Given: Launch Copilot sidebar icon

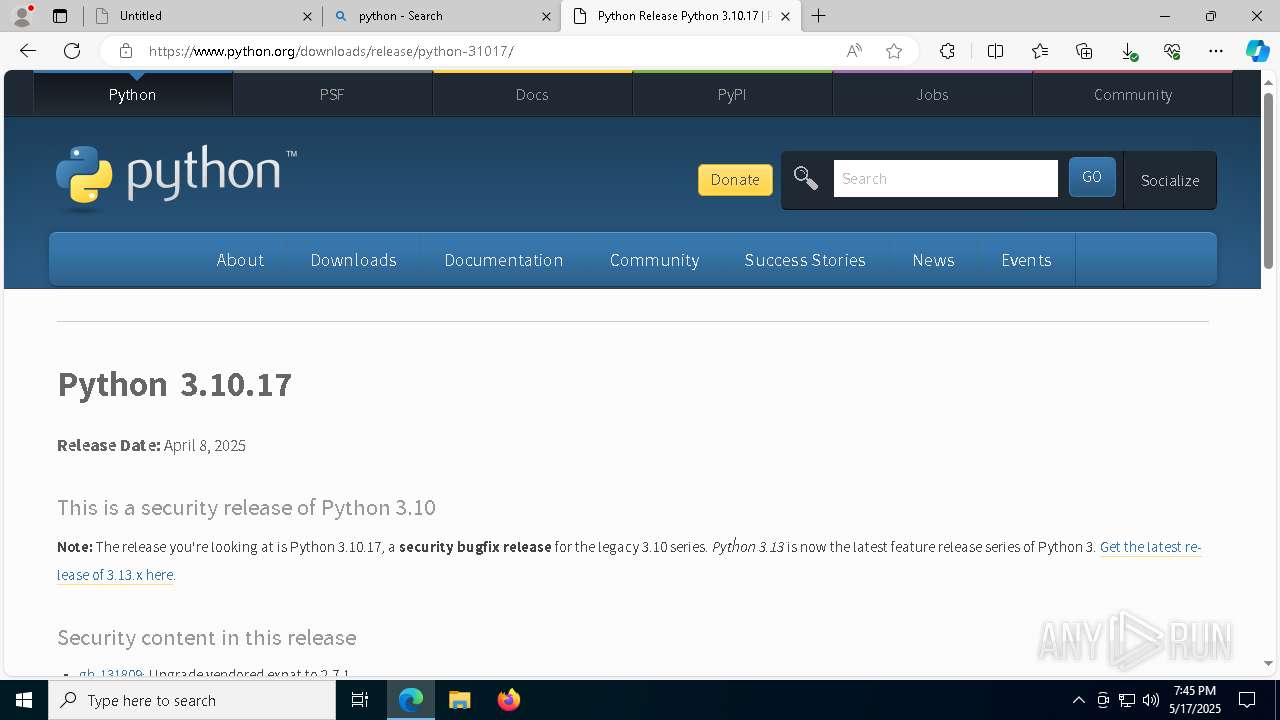Looking at the screenshot, I should pos(1257,51).
